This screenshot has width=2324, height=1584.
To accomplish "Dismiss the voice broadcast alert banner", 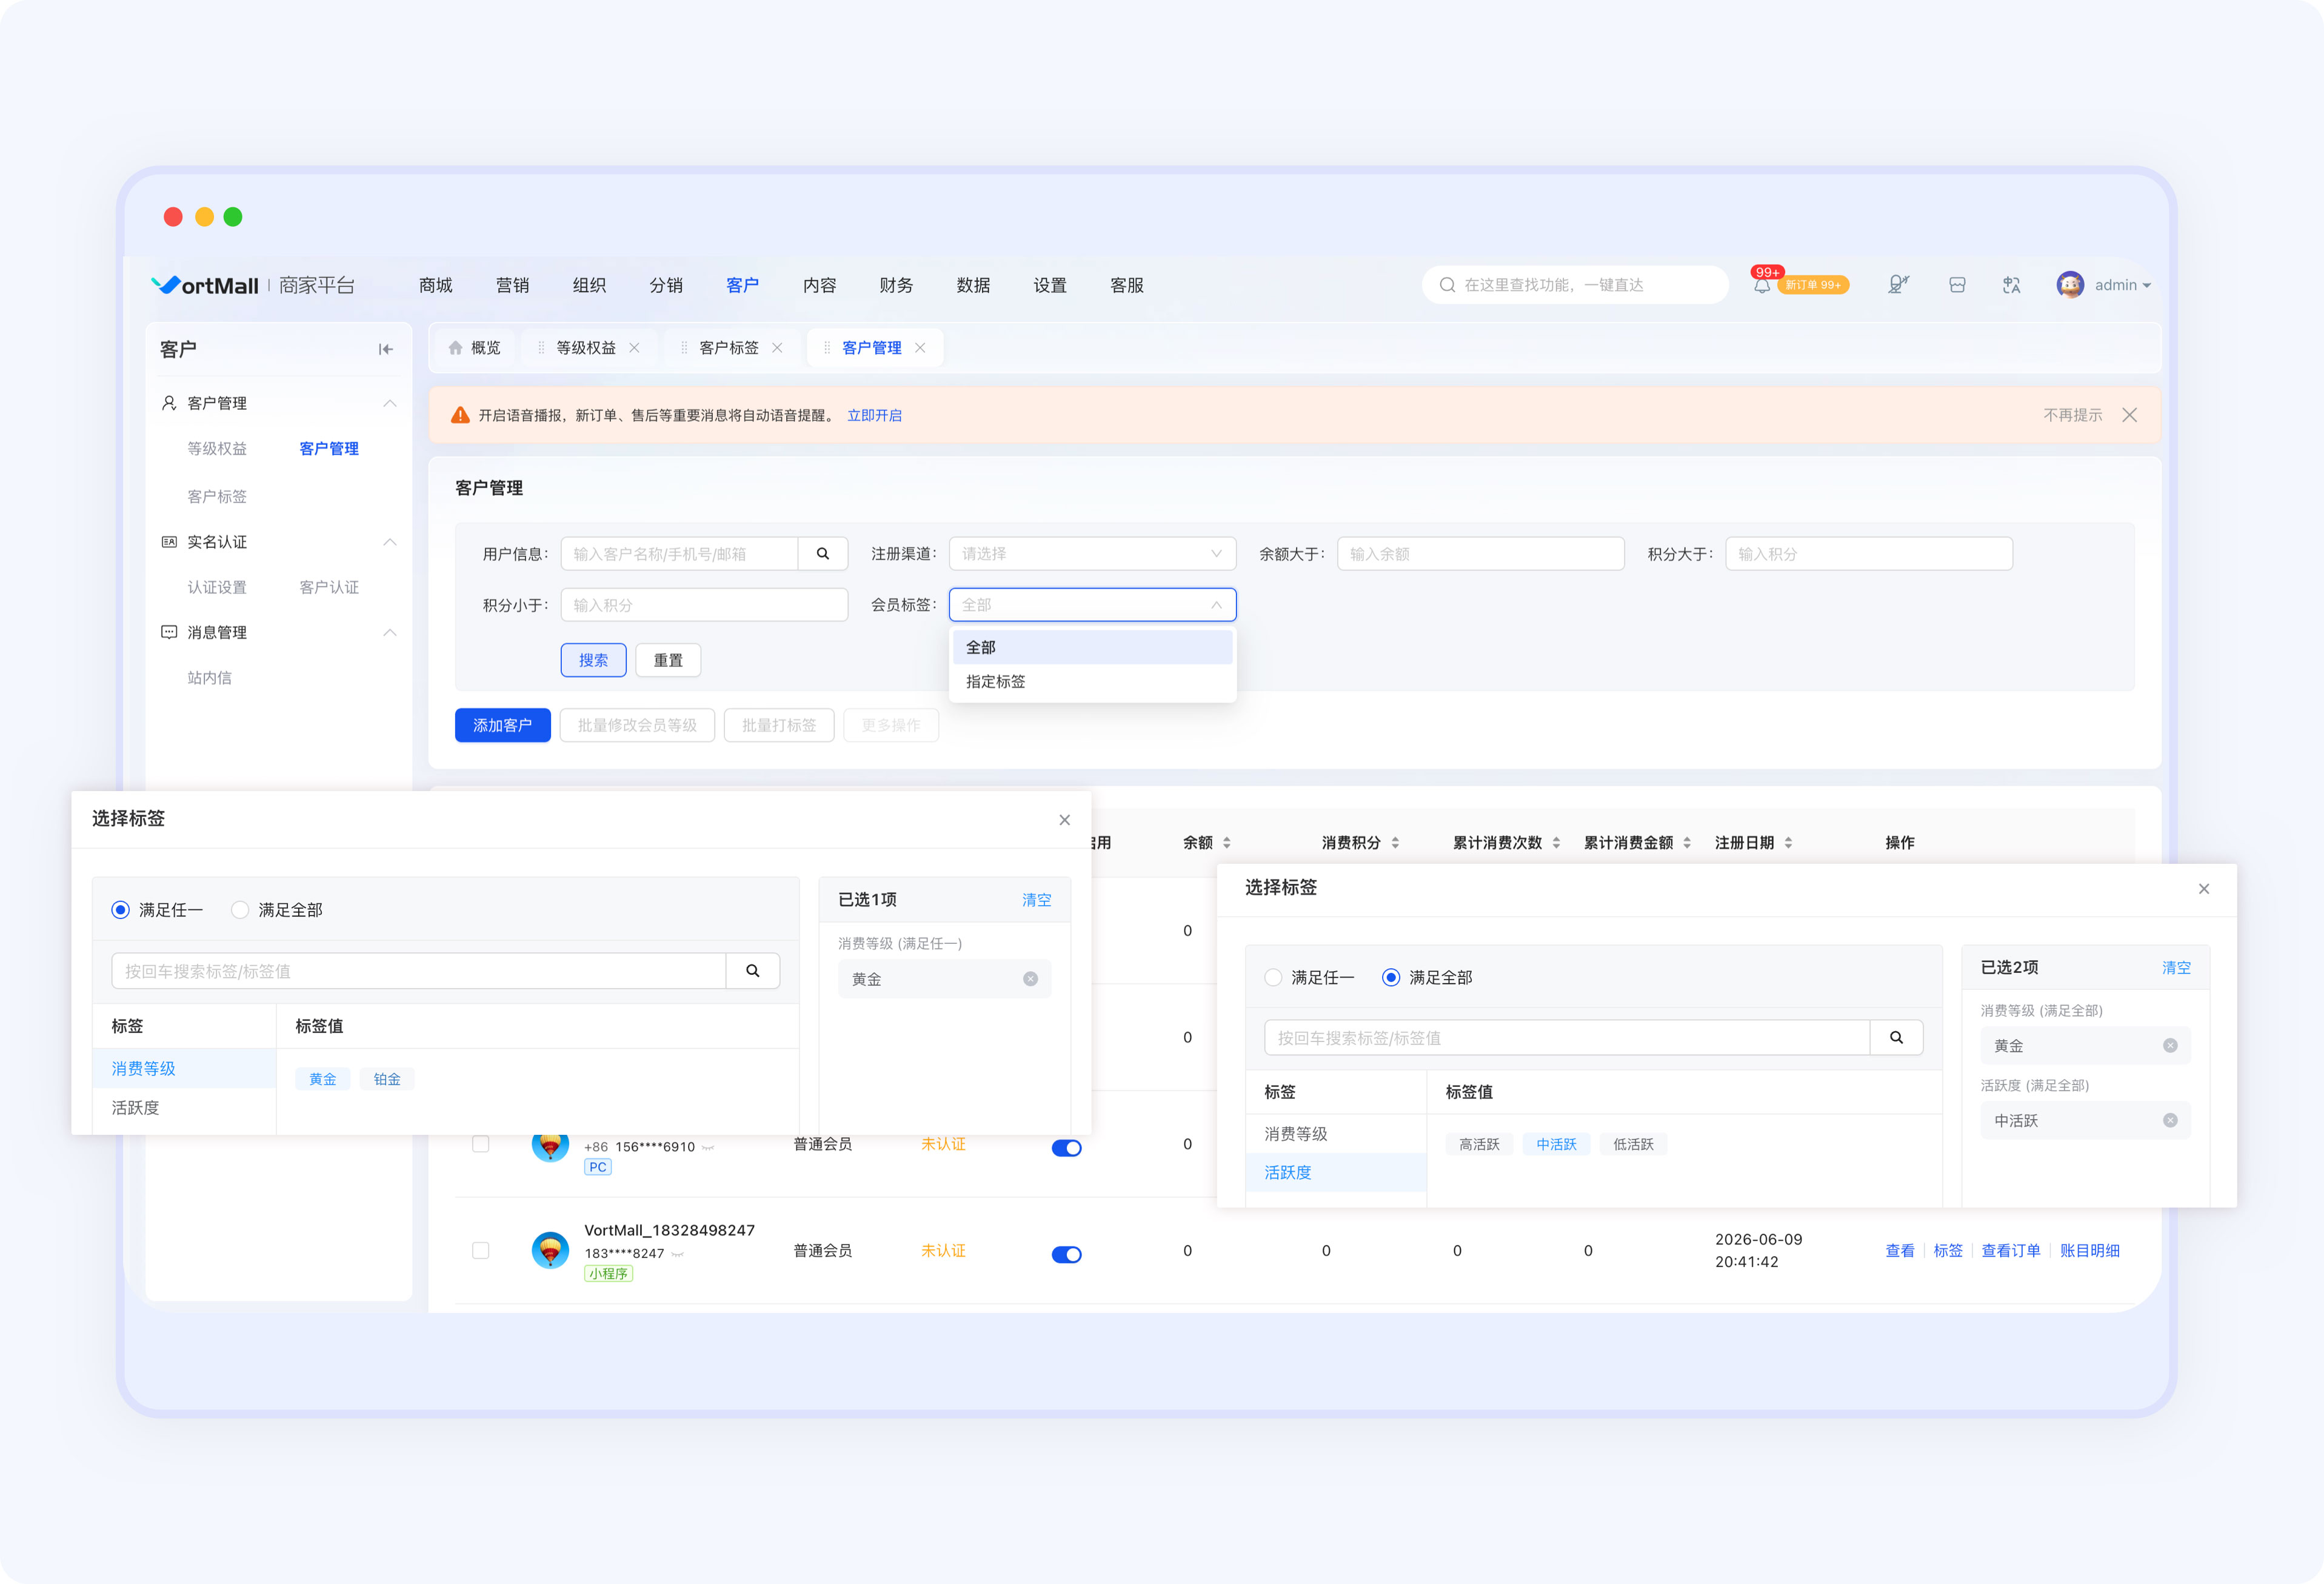I will [x=2129, y=415].
